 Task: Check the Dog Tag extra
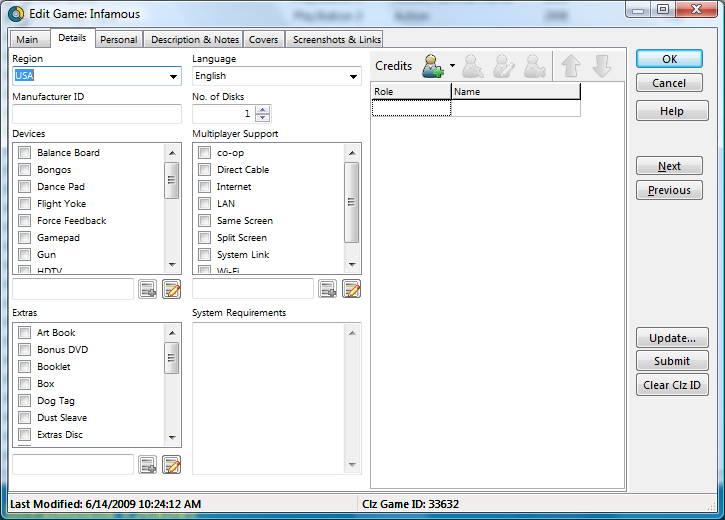pyautogui.click(x=25, y=401)
